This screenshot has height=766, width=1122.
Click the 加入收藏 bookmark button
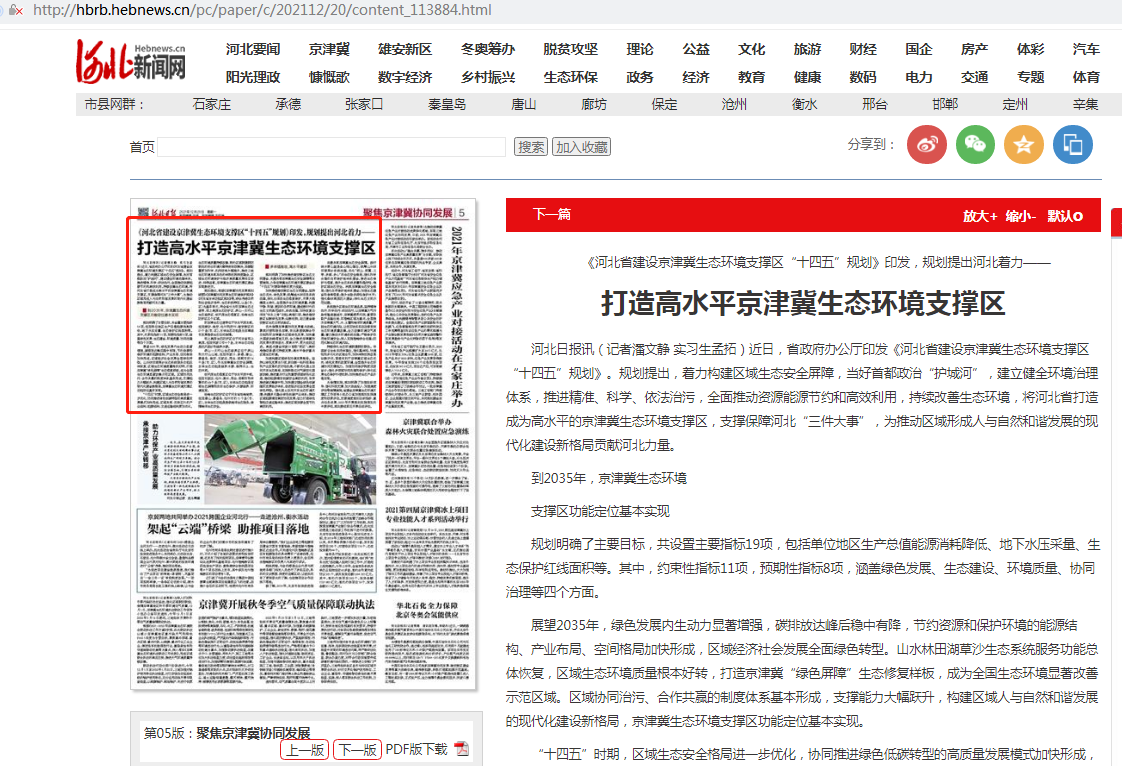click(581, 147)
